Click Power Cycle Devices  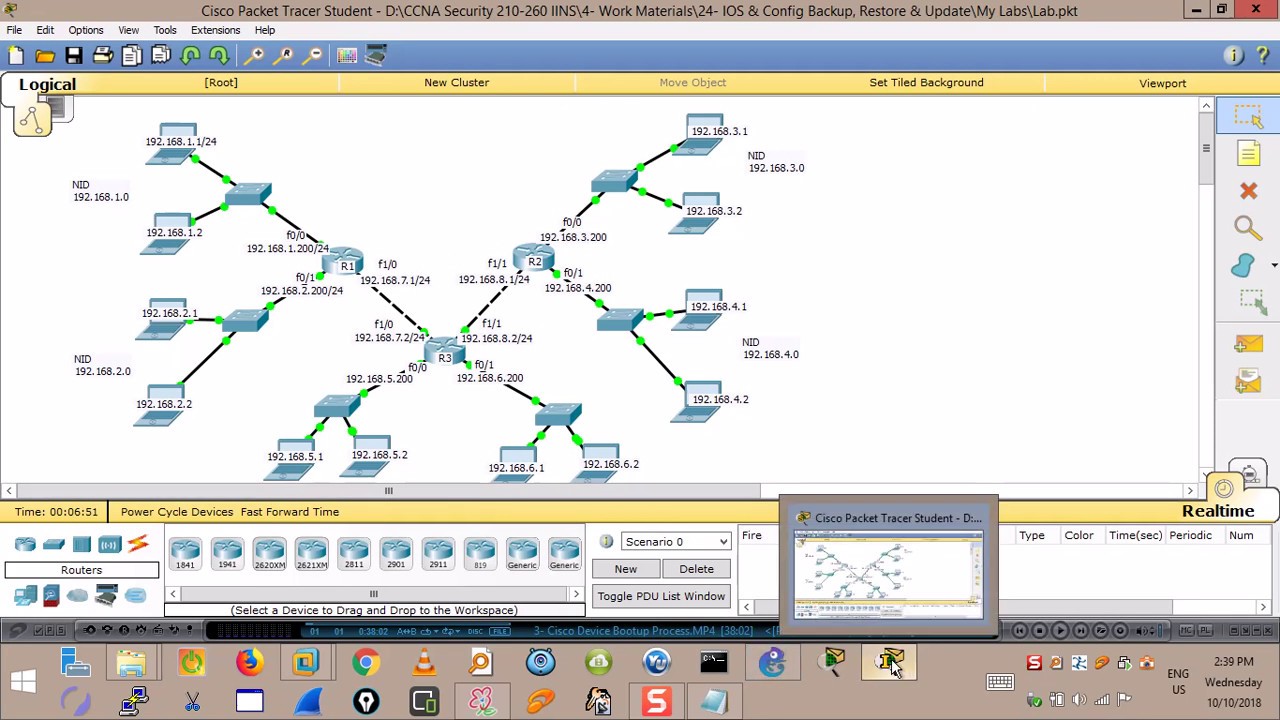coord(177,512)
